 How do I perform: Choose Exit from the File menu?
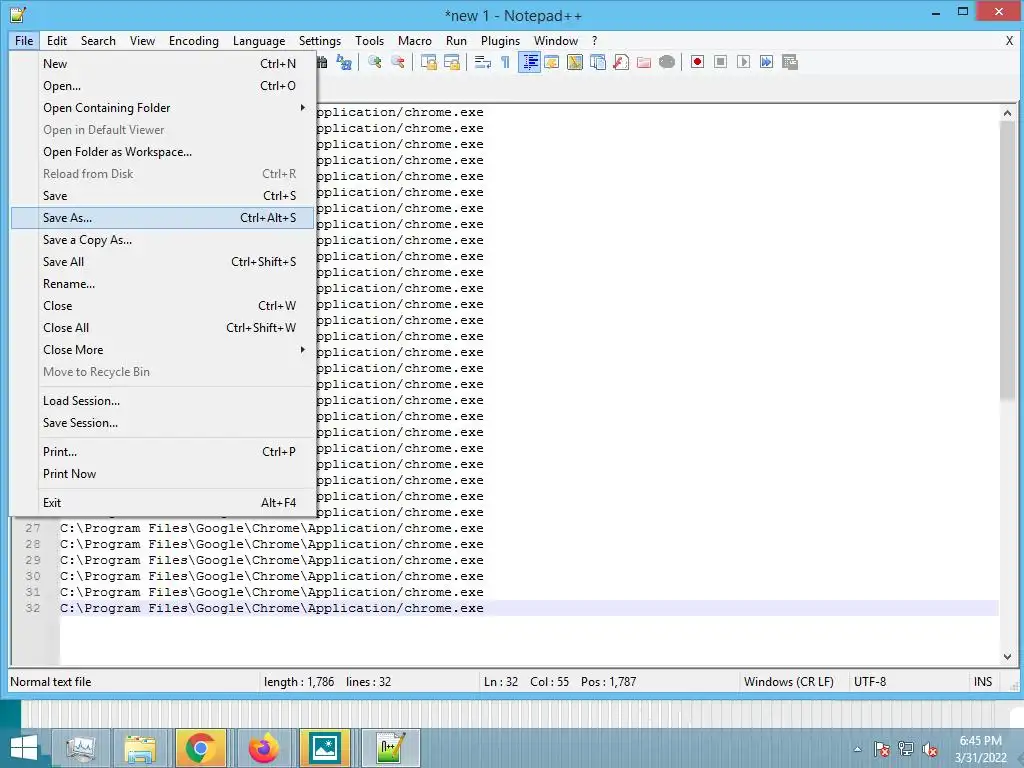coord(163,503)
